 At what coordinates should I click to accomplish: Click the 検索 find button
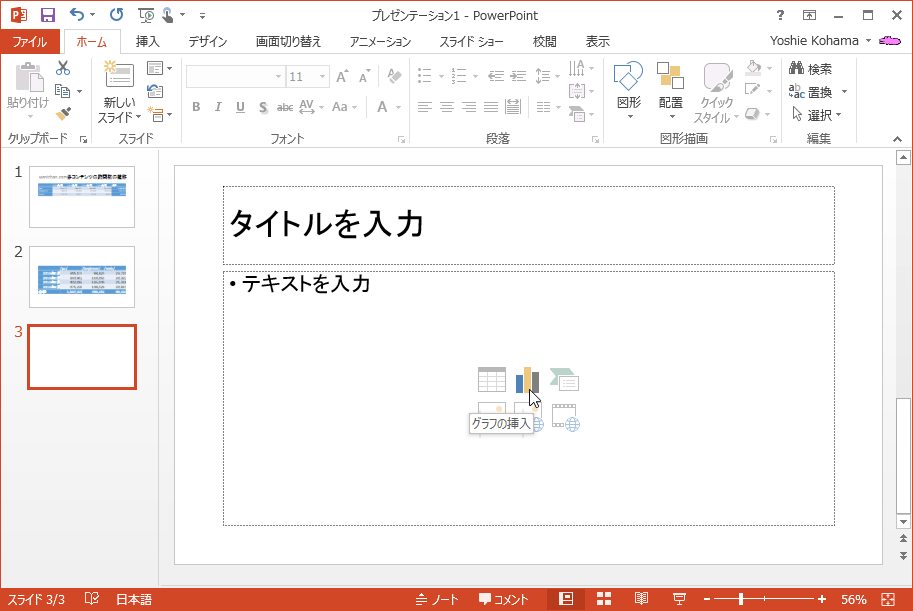(x=811, y=69)
